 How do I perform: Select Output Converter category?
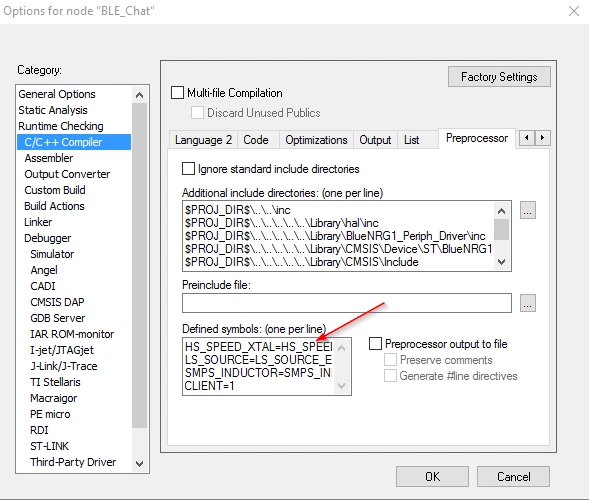pyautogui.click(x=74, y=174)
